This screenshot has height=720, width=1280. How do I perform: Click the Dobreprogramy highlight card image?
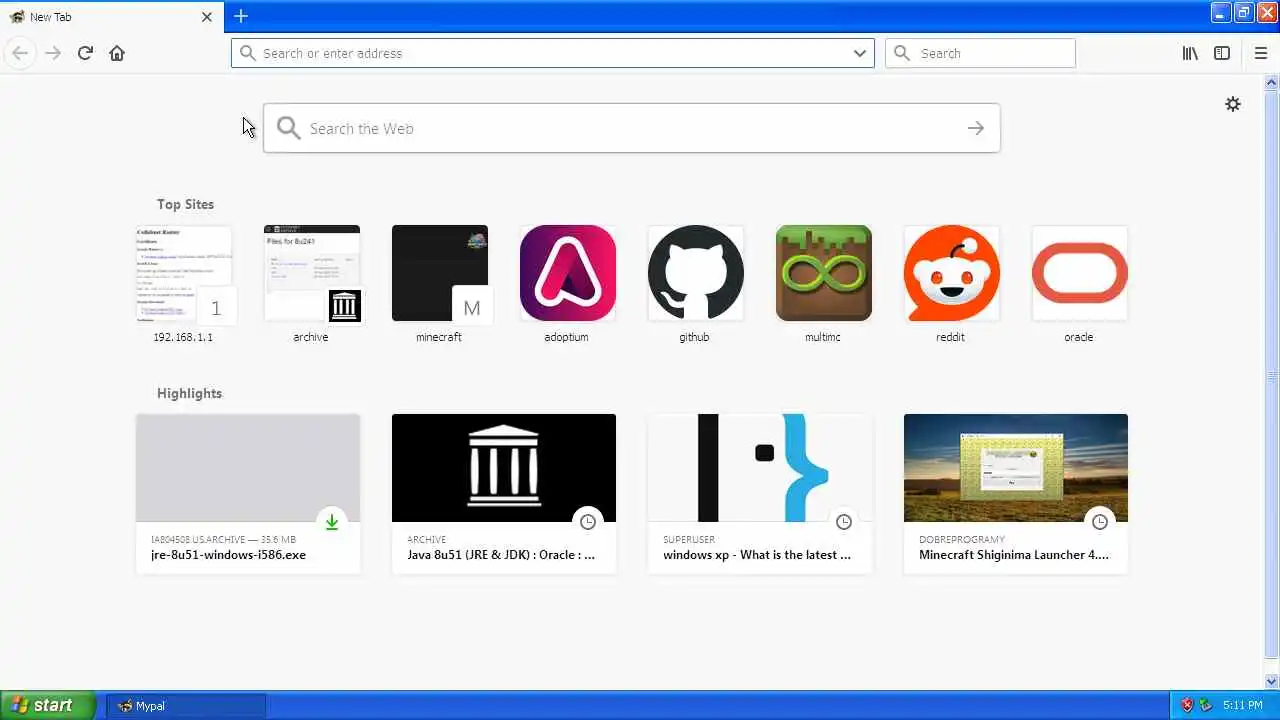pyautogui.click(x=1015, y=468)
